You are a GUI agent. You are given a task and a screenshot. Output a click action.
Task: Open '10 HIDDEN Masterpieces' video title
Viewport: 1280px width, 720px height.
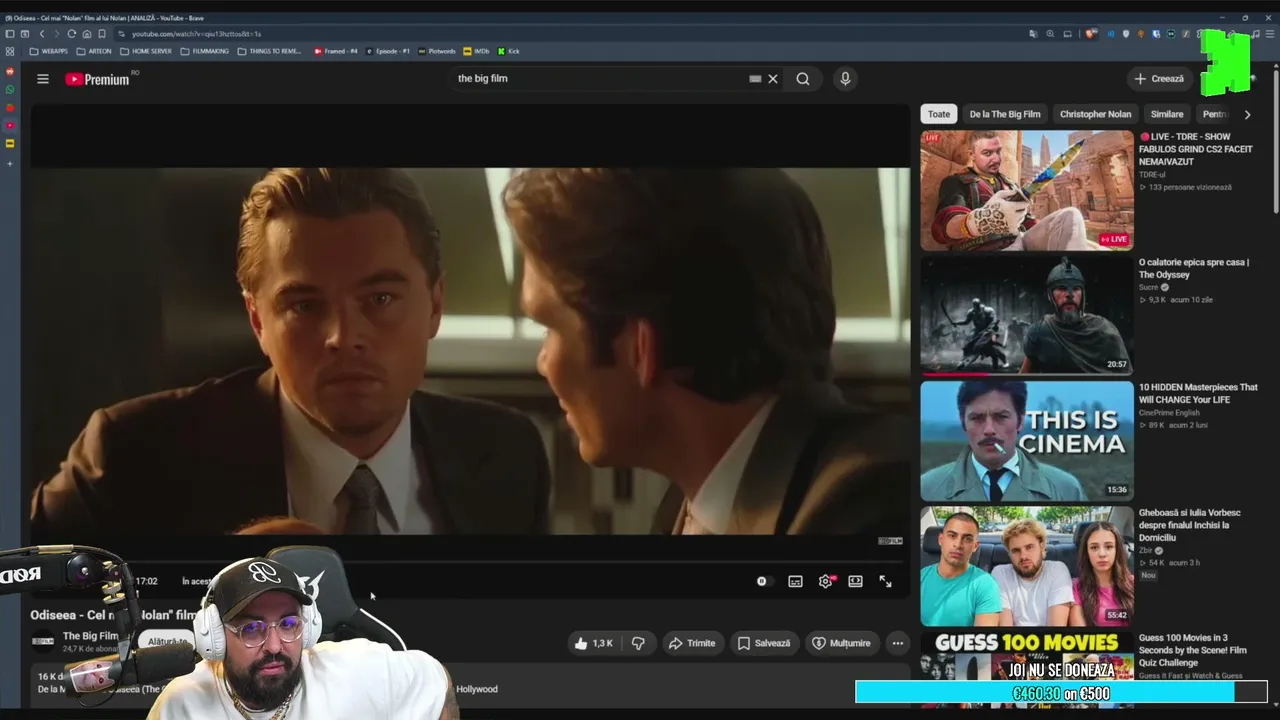pyautogui.click(x=1198, y=393)
